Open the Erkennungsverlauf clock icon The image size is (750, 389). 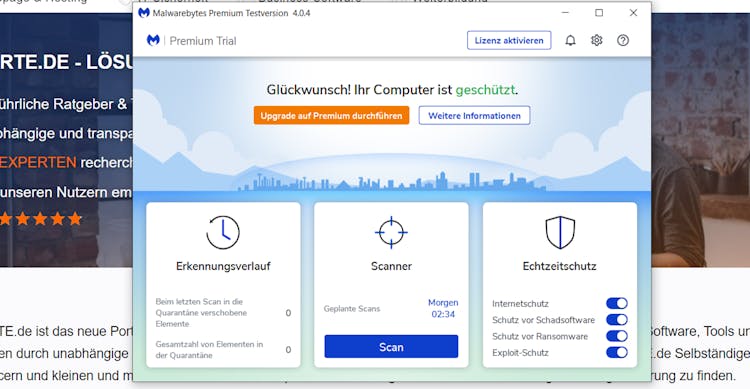(223, 233)
